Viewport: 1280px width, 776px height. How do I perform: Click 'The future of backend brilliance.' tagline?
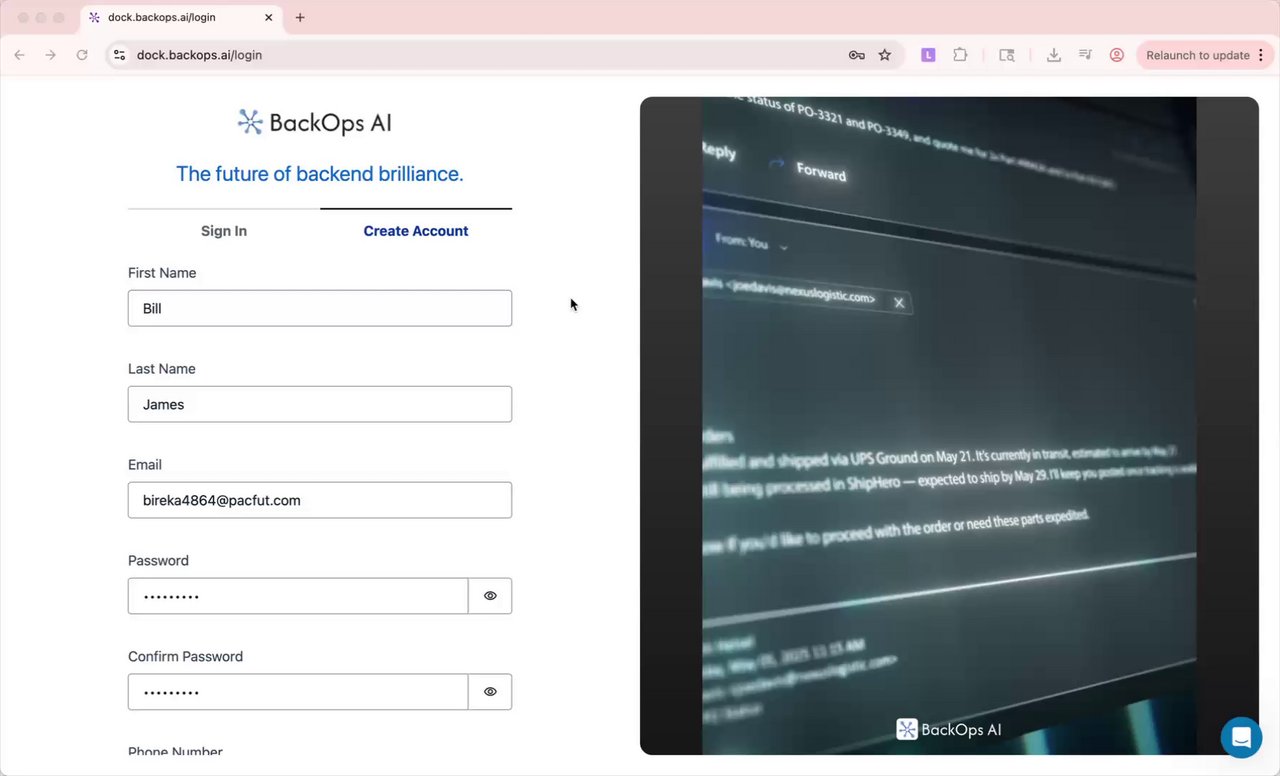[x=320, y=174]
